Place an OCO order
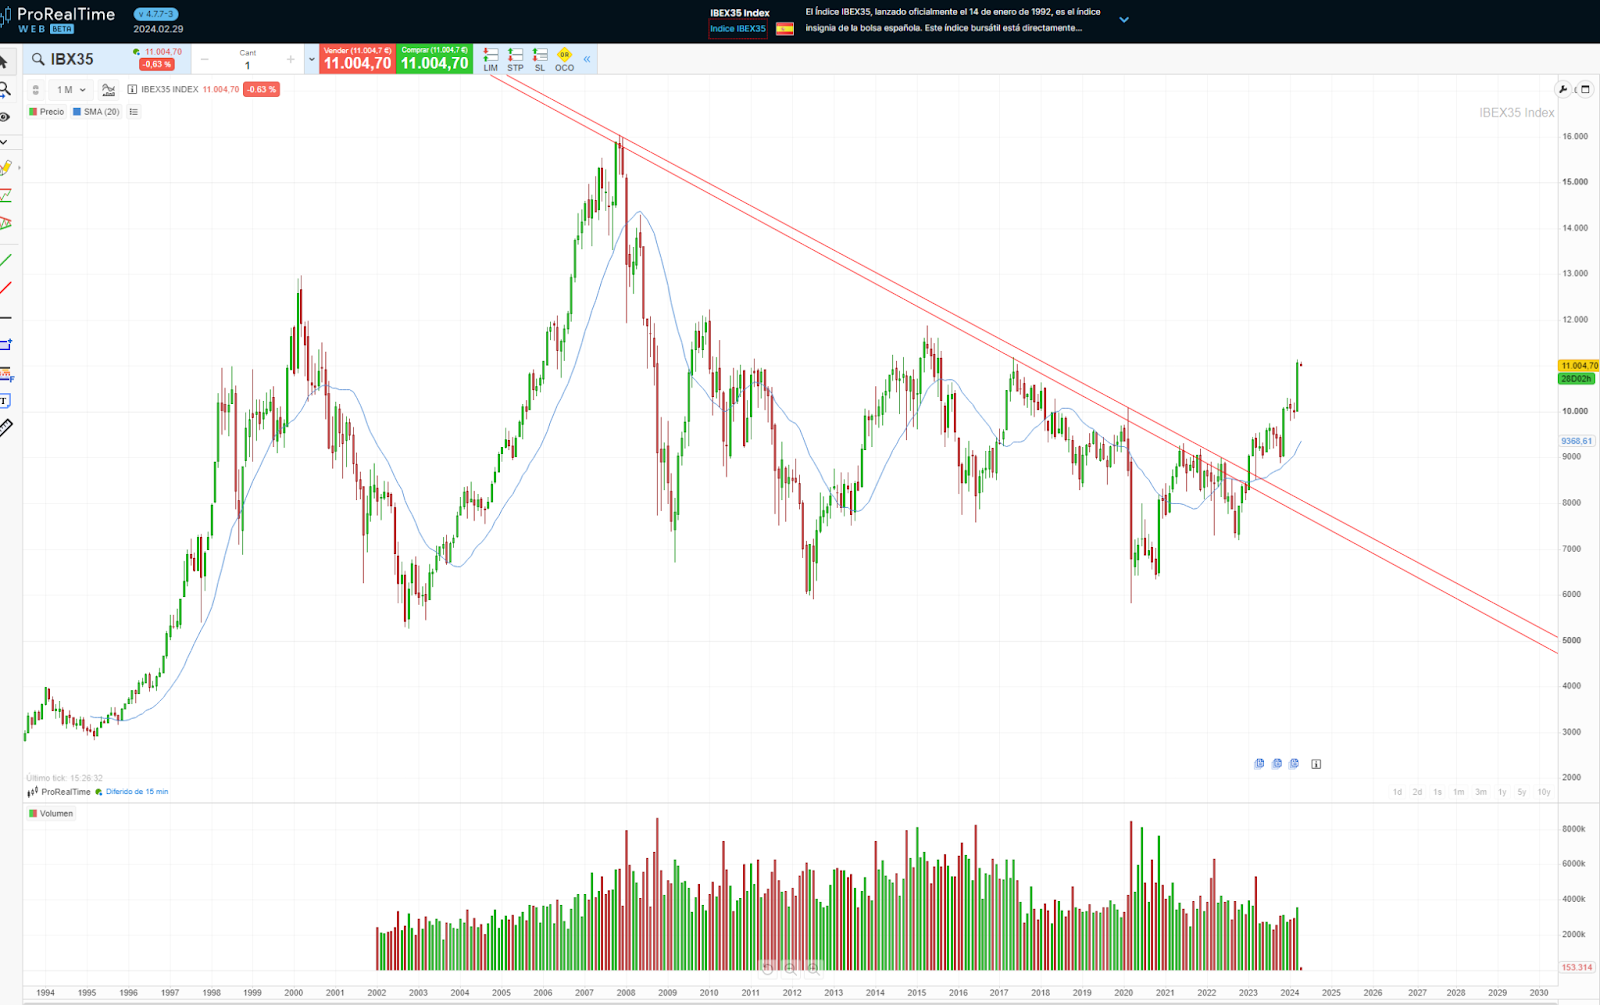1600x1005 pixels. [x=565, y=60]
